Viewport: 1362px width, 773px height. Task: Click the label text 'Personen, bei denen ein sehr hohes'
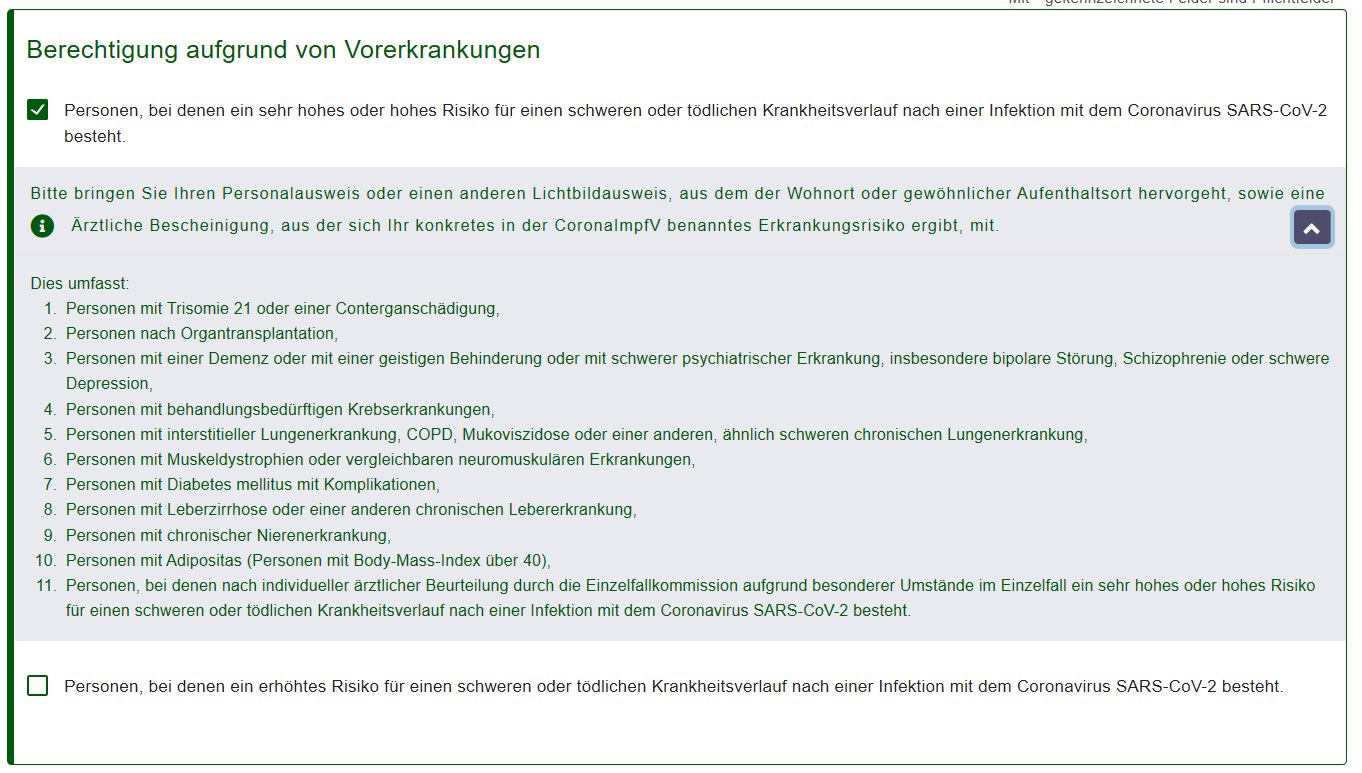[694, 110]
